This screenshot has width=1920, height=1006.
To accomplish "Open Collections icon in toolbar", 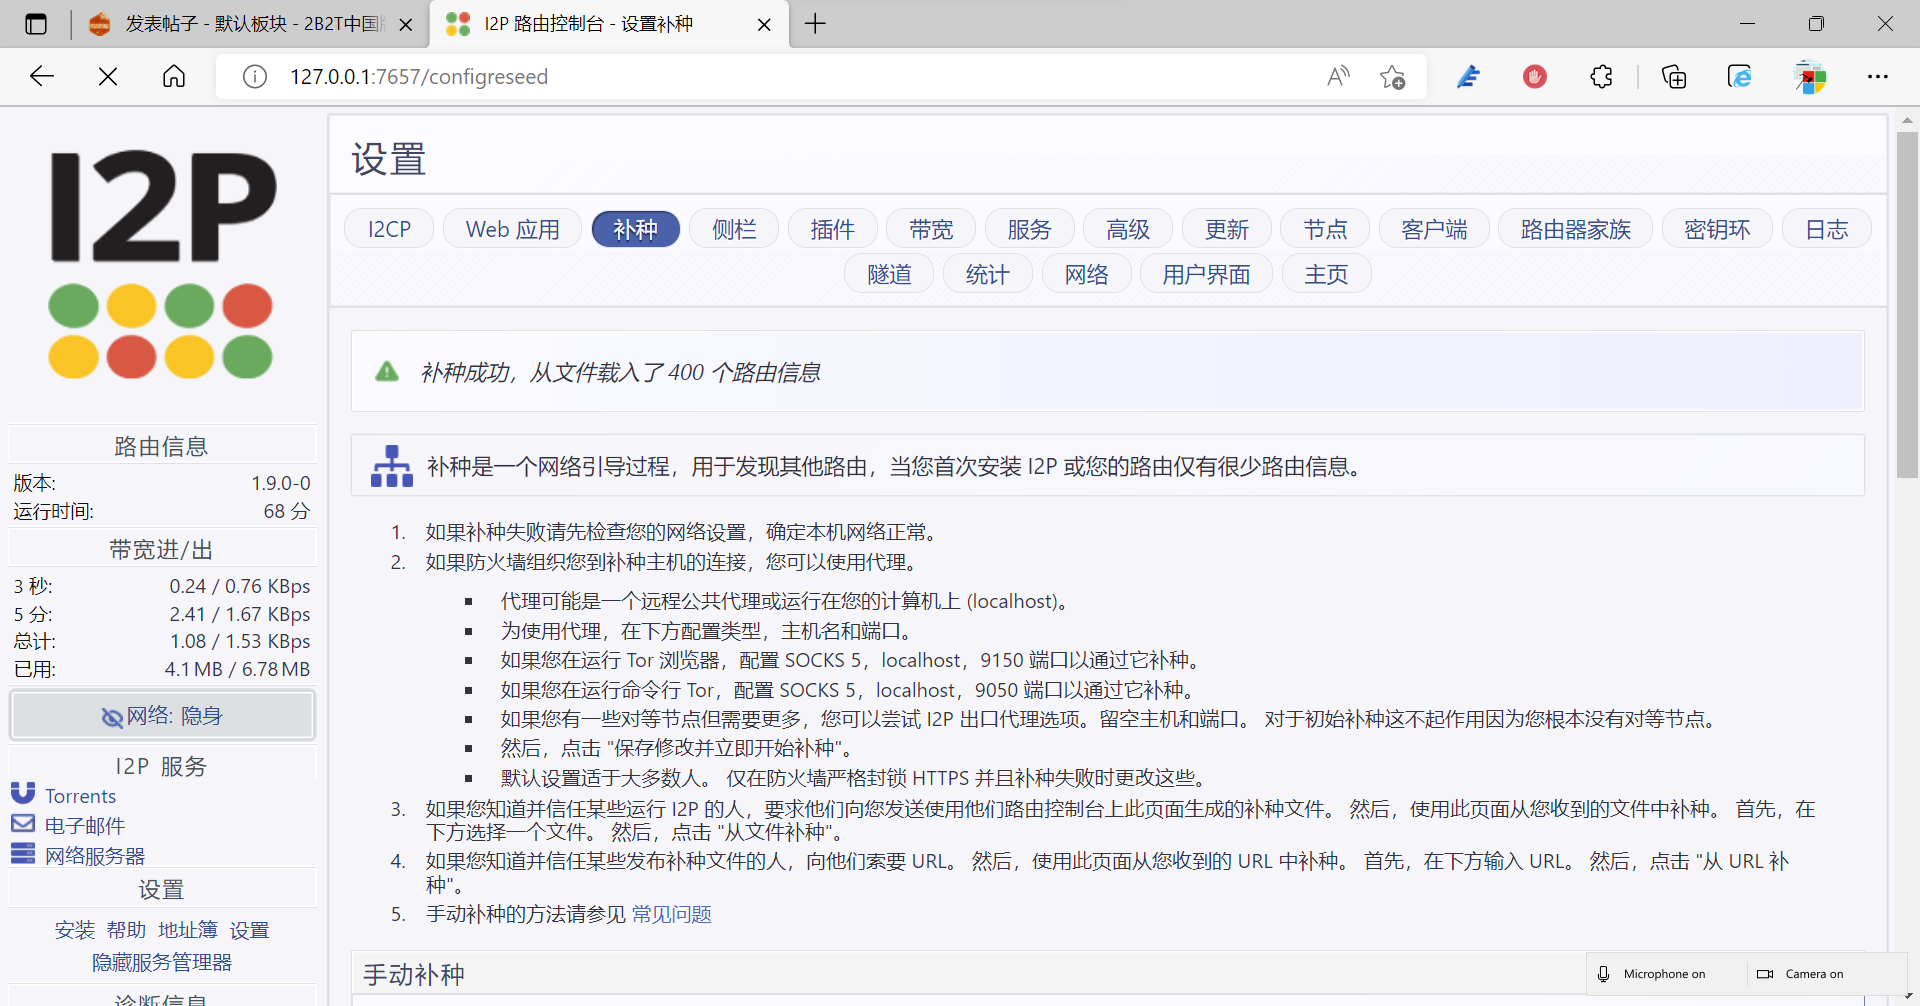I will point(1674,76).
